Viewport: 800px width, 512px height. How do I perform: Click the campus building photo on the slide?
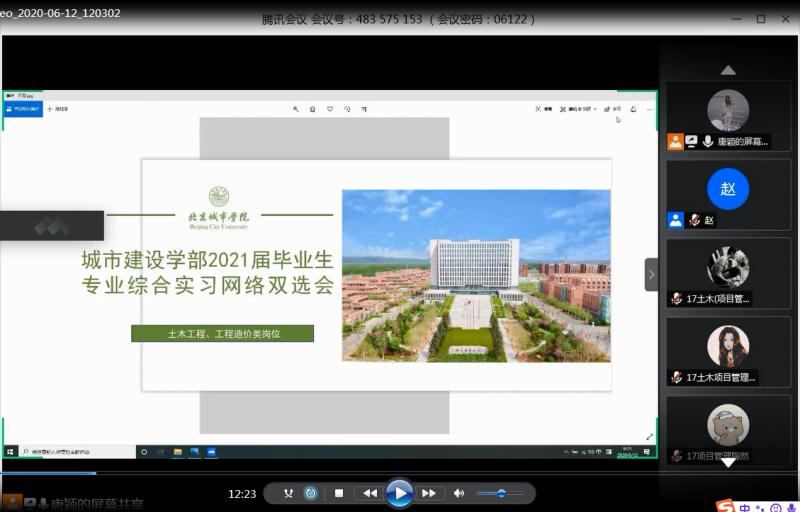476,275
